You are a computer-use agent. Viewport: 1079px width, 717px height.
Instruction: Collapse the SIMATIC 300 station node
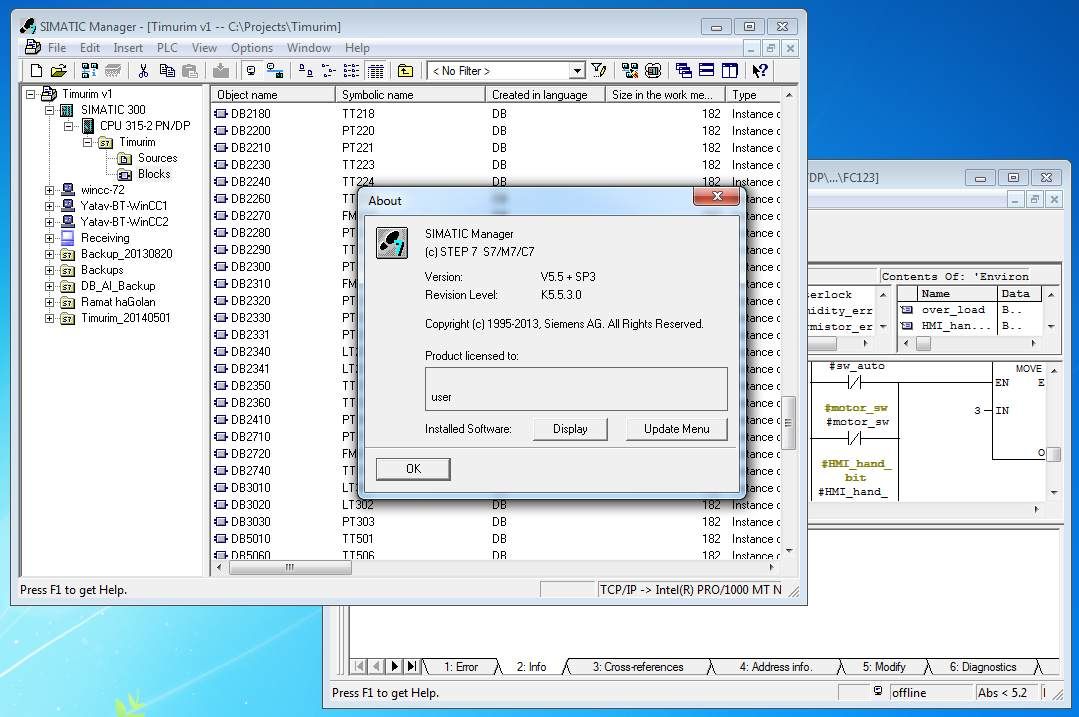point(50,110)
